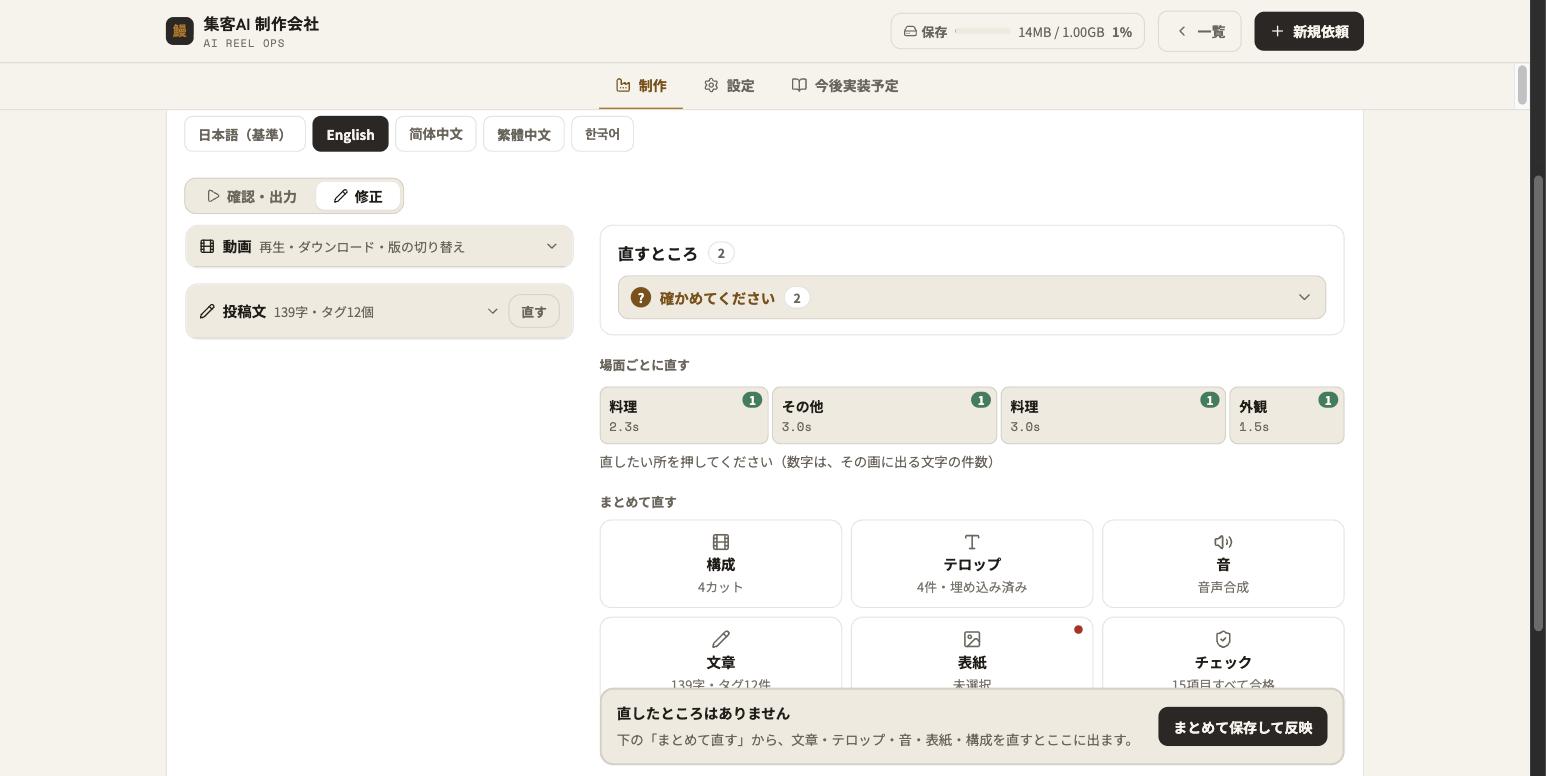Select the first 料理 scene of 2.3s

684,416
